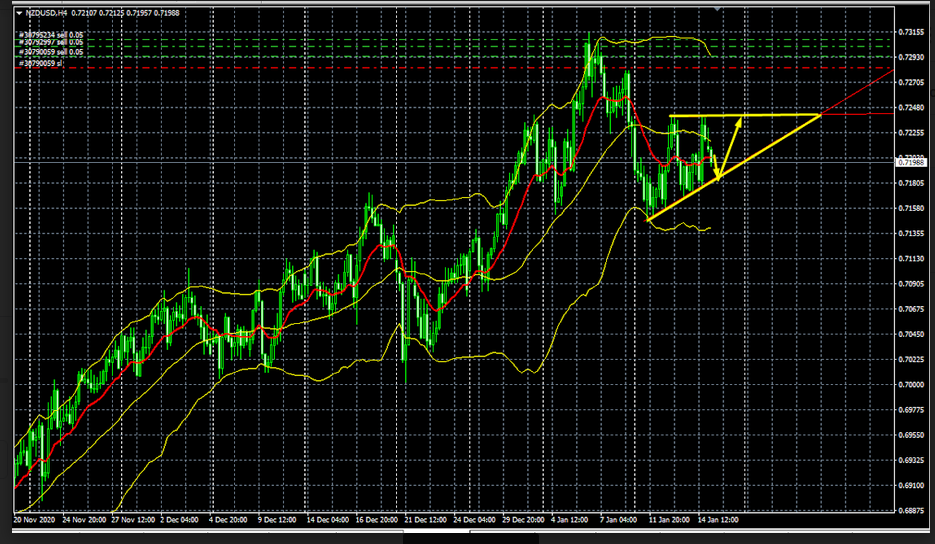The width and height of the screenshot is (935, 544).
Task: Click the NZDUSD,H4 chart title text
Action: click(43, 12)
